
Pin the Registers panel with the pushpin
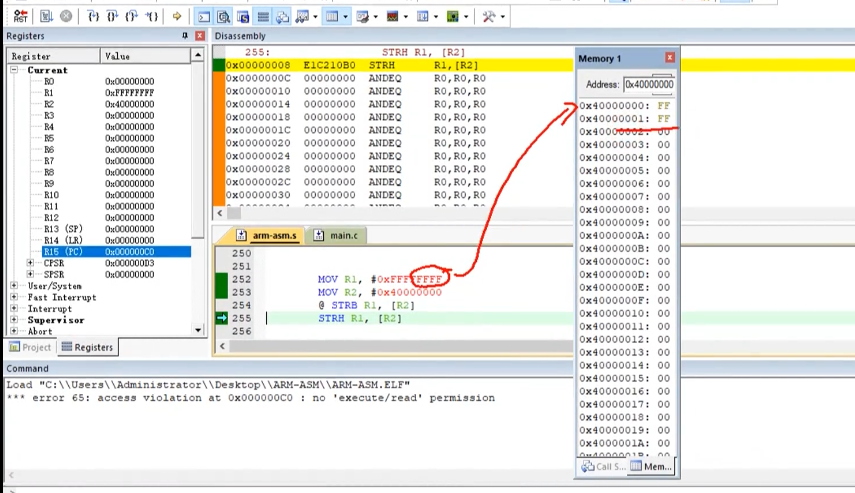(185, 35)
